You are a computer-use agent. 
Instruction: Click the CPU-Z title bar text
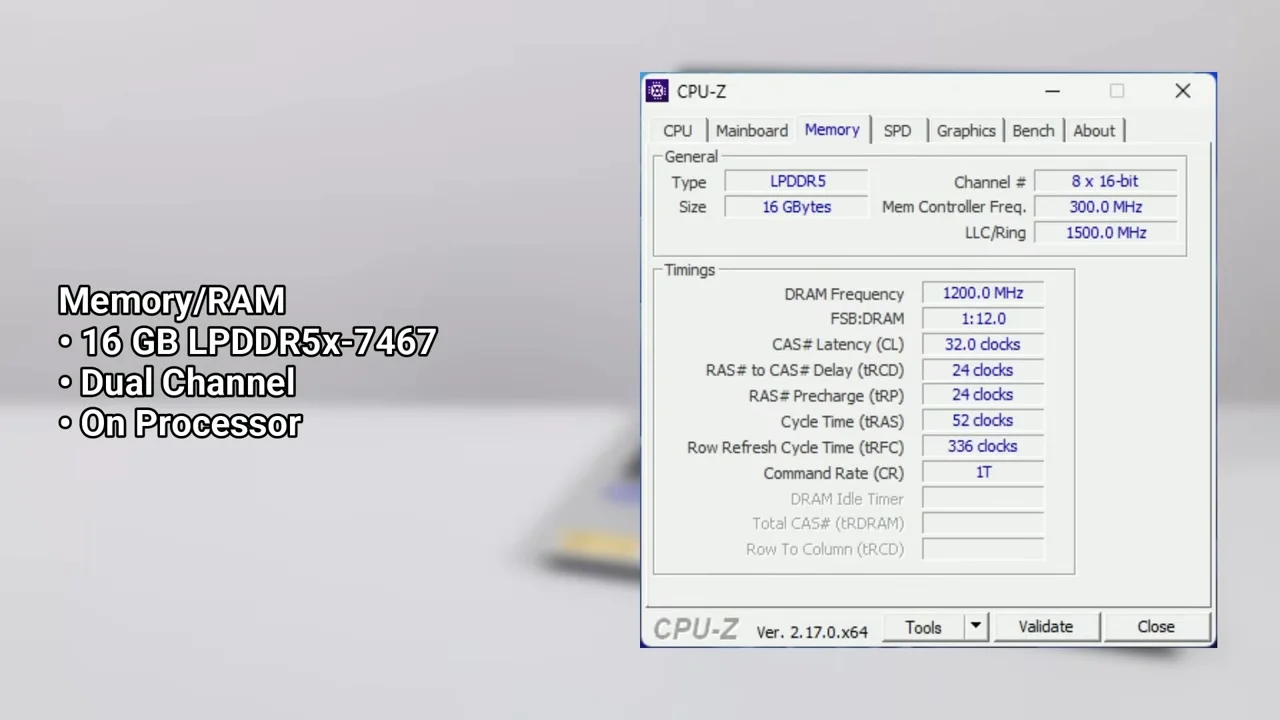pyautogui.click(x=701, y=91)
